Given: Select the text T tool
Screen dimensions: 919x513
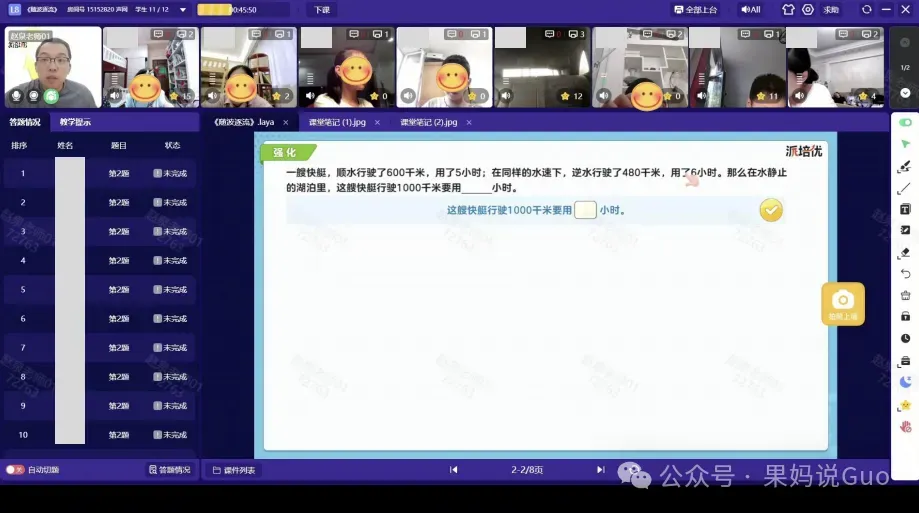Looking at the screenshot, I should coord(906,209).
